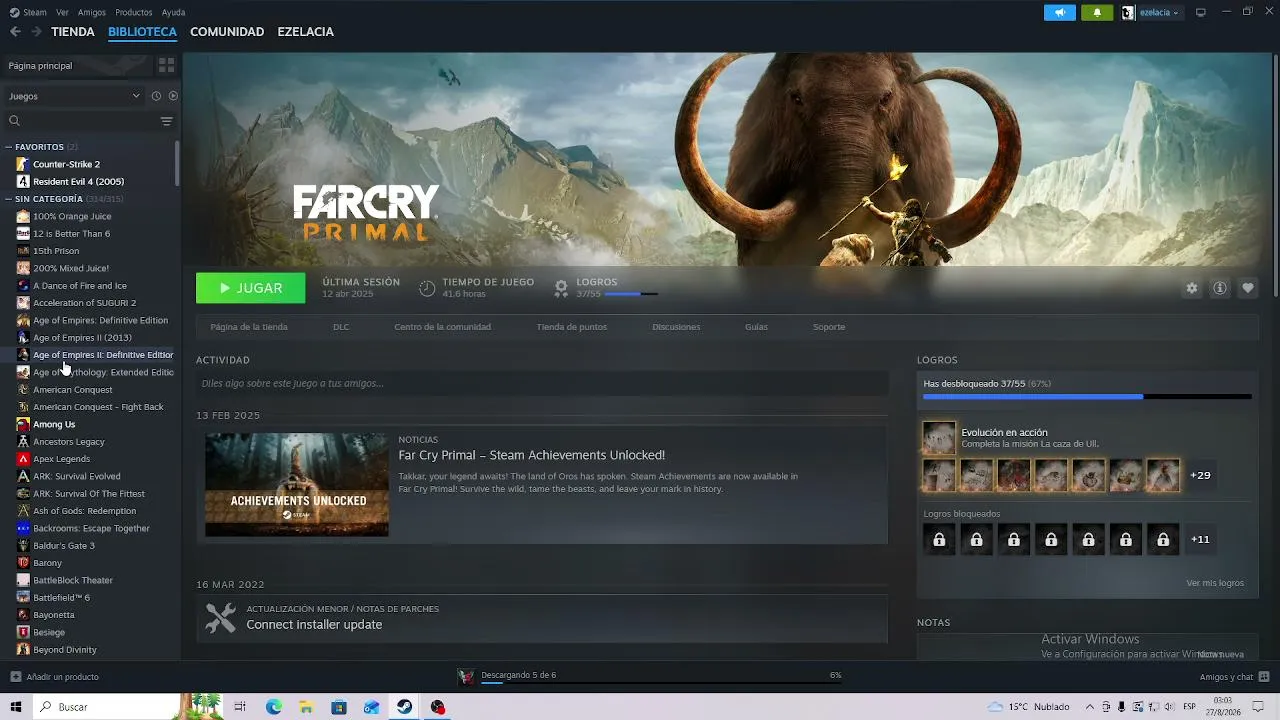
Task: Go forward with the right arrow
Action: [36, 32]
